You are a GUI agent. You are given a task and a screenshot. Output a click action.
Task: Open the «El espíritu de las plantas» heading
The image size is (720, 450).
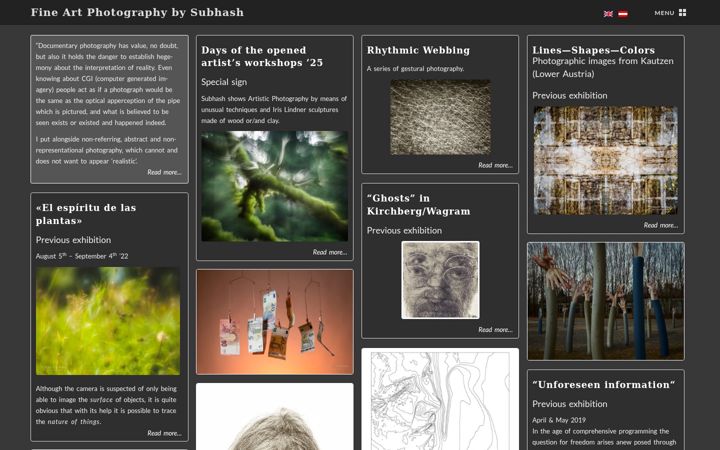click(86, 214)
